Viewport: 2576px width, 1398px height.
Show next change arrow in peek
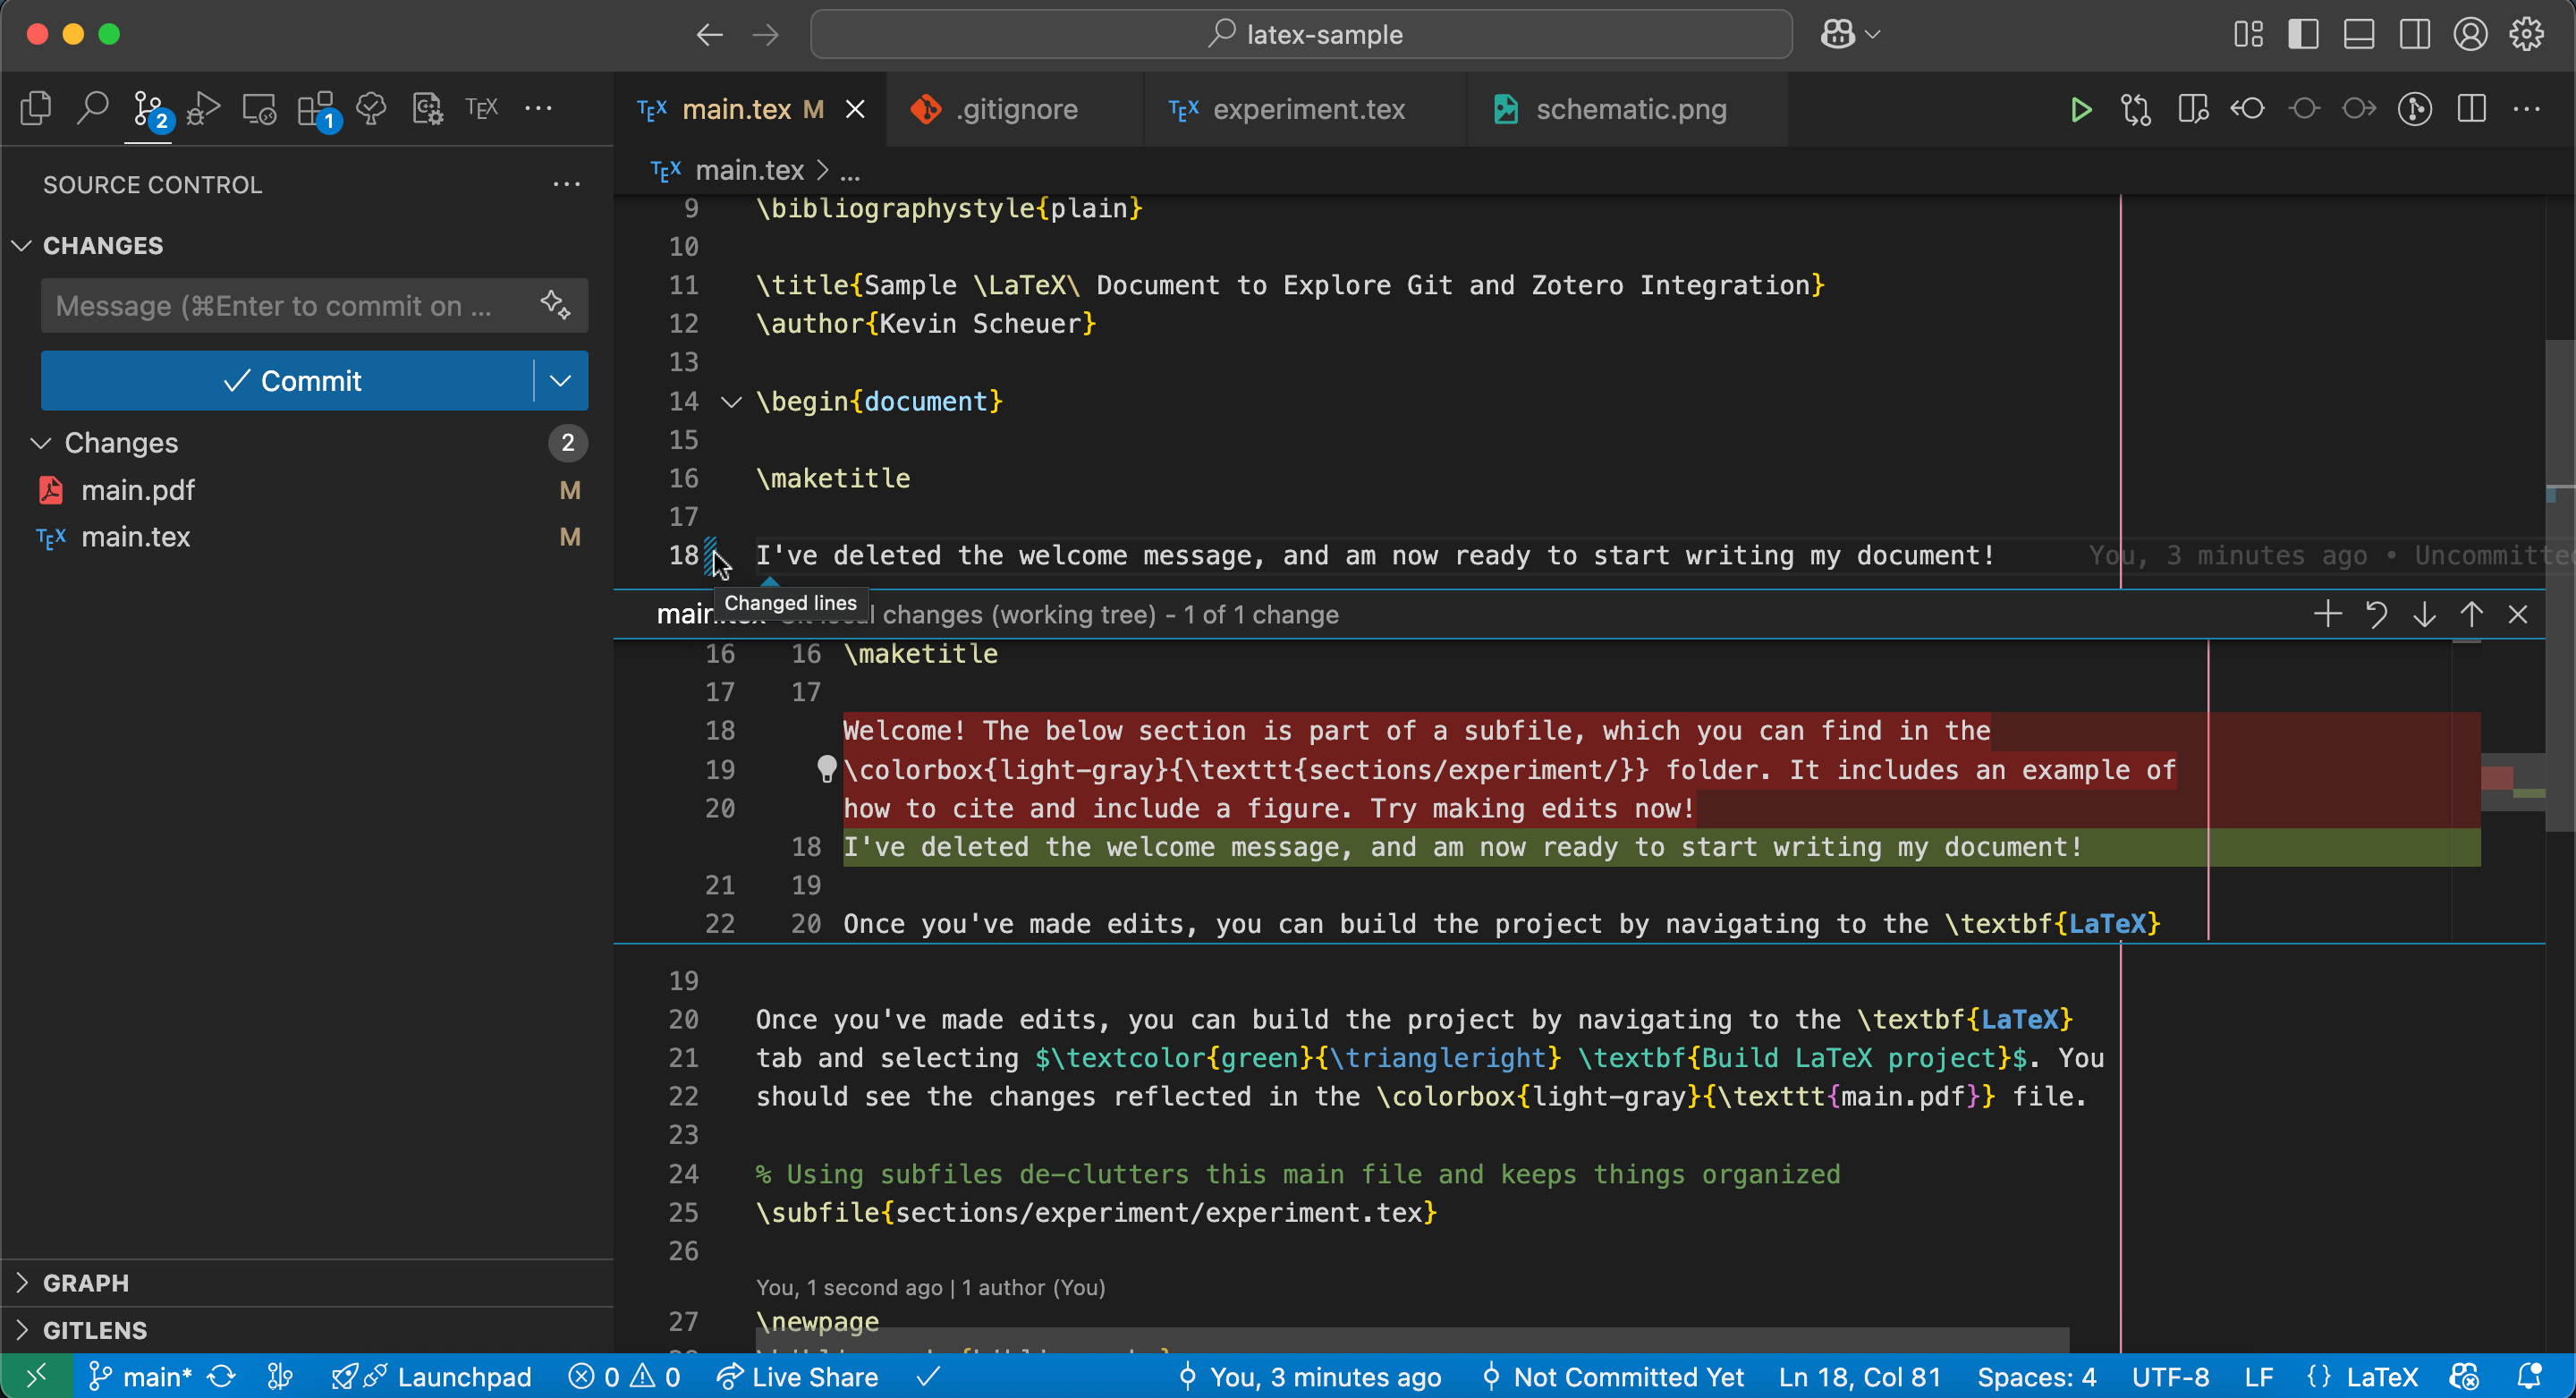point(2424,614)
